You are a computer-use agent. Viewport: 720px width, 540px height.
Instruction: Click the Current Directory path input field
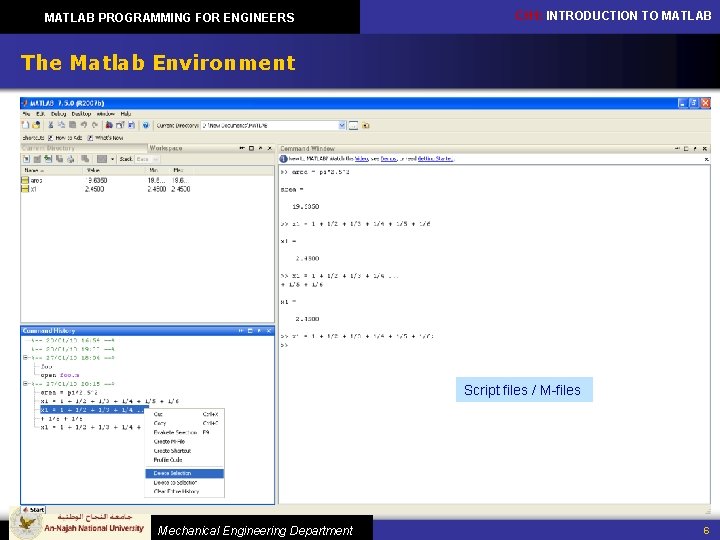pos(270,125)
